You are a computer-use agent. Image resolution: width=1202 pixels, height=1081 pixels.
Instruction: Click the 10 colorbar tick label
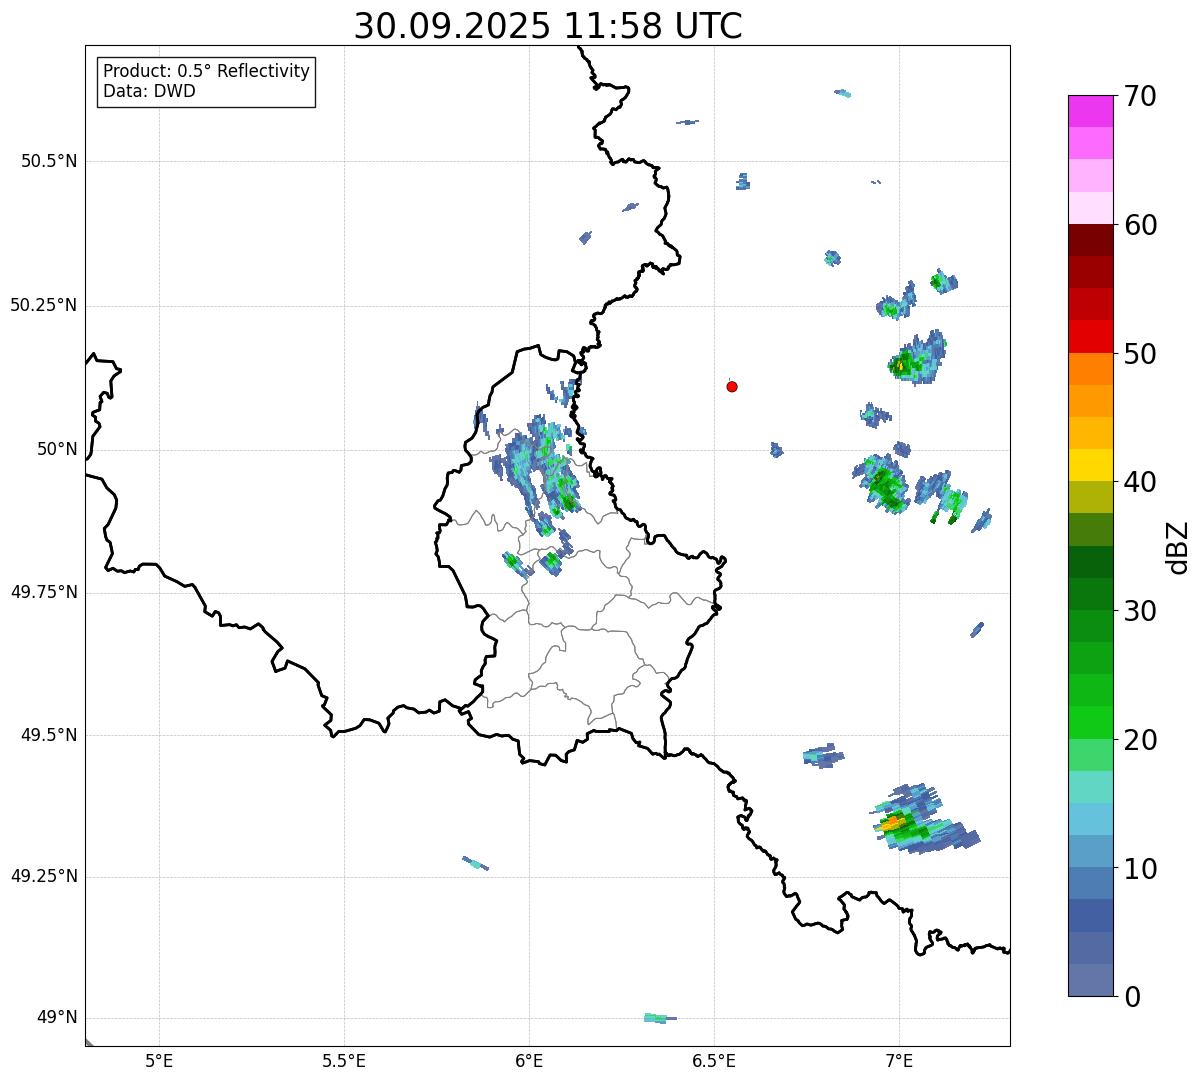tap(1140, 868)
